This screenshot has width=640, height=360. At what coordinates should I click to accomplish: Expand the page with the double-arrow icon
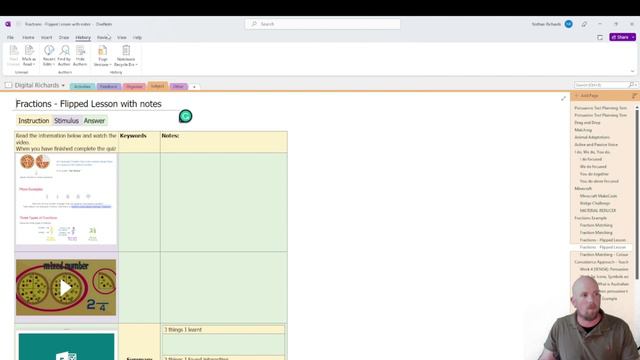click(x=563, y=98)
